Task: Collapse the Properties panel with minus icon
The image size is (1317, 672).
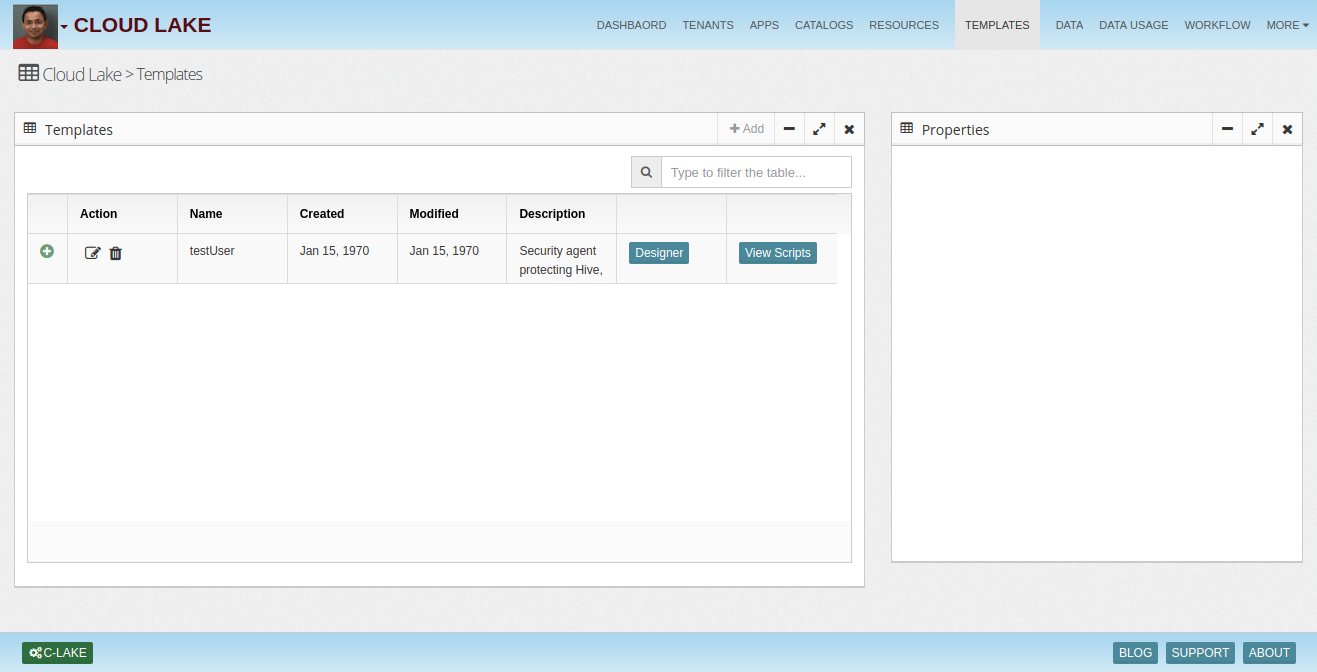Action: (1227, 129)
